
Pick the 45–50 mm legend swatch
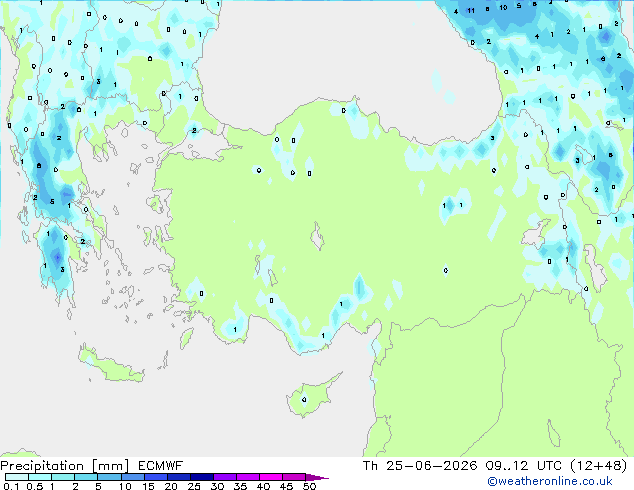[294, 477]
